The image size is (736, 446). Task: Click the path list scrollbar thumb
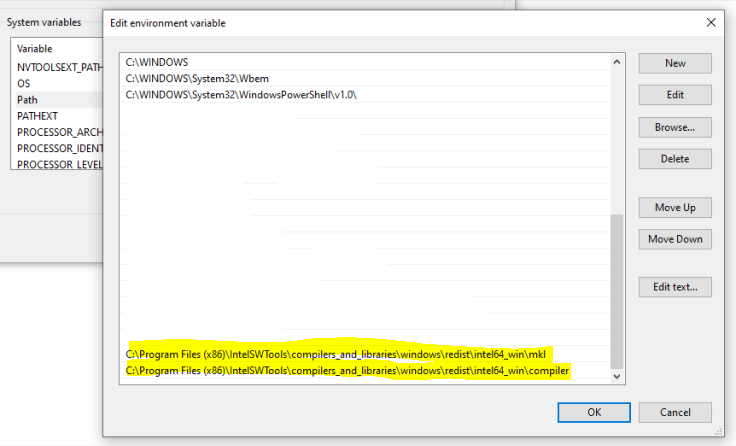coord(617,292)
